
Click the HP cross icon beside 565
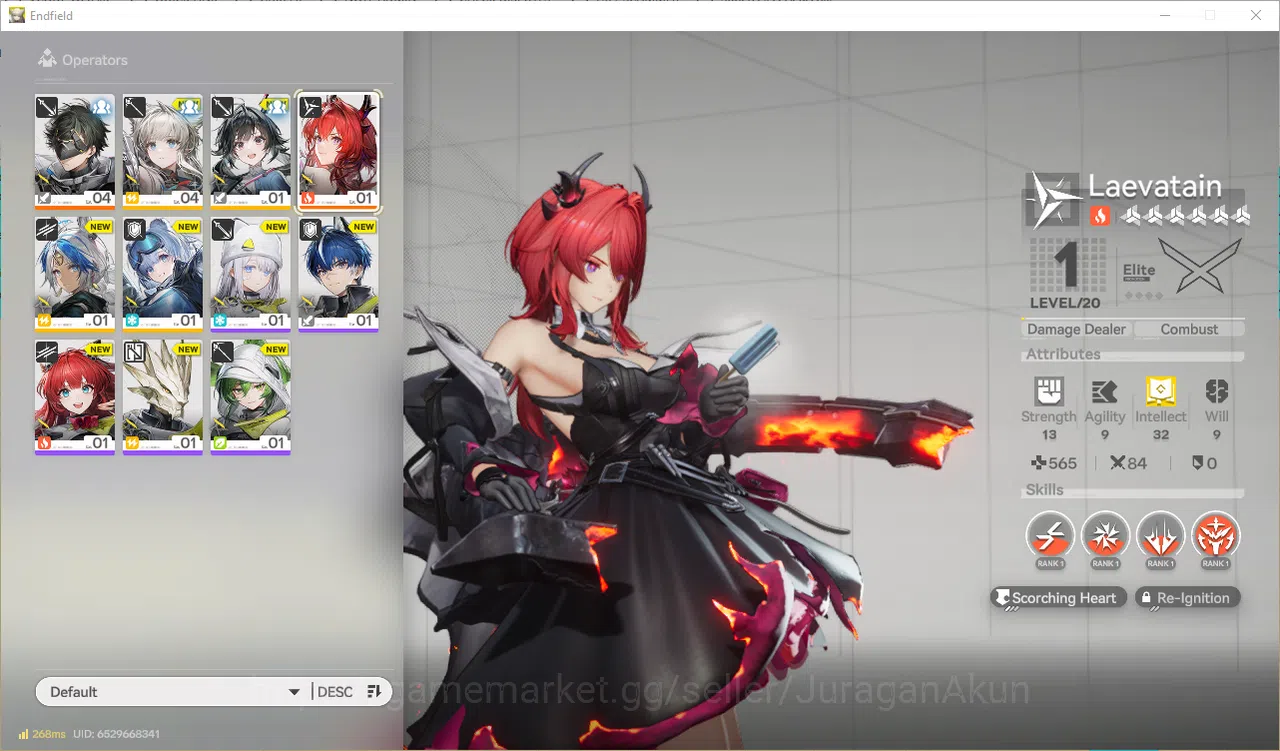(x=1039, y=463)
